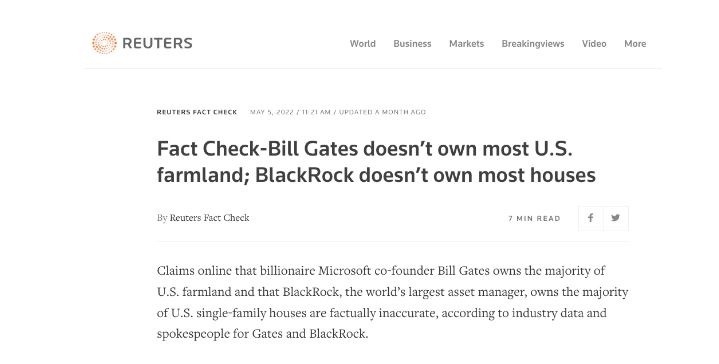The height and width of the screenshot is (364, 719).
Task: Click the Reuters orange dotted logo icon
Action: (x=104, y=43)
